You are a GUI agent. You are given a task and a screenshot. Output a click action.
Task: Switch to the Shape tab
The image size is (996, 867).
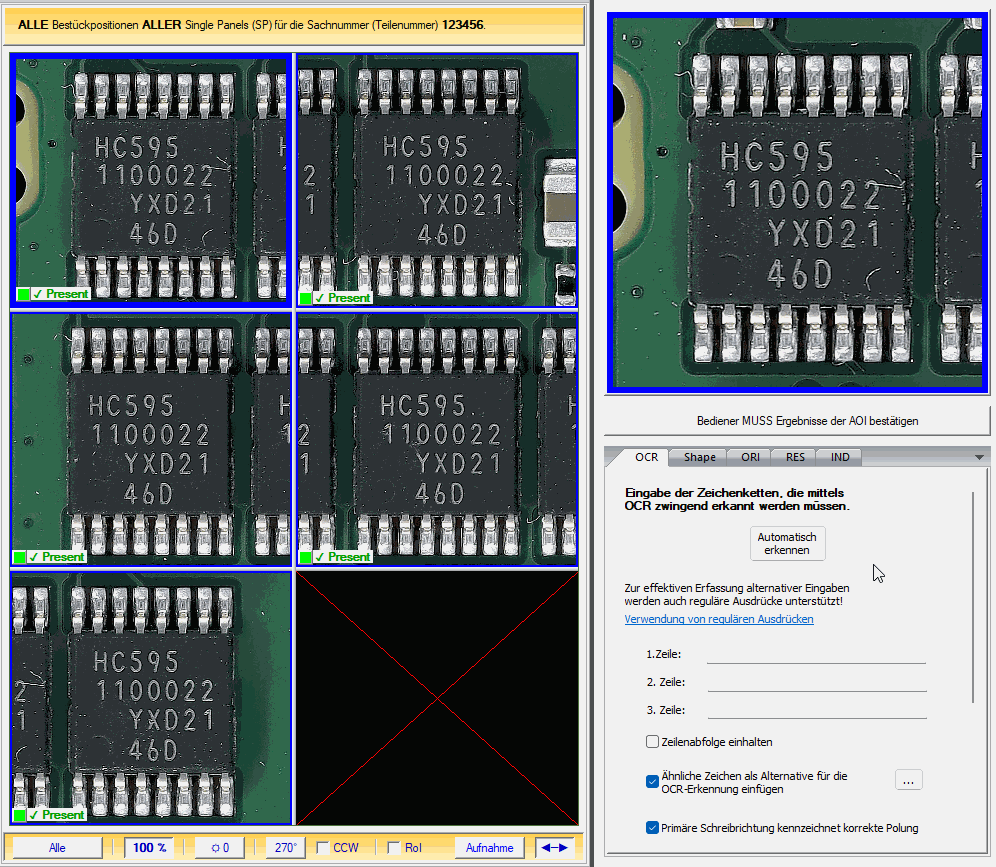point(699,457)
